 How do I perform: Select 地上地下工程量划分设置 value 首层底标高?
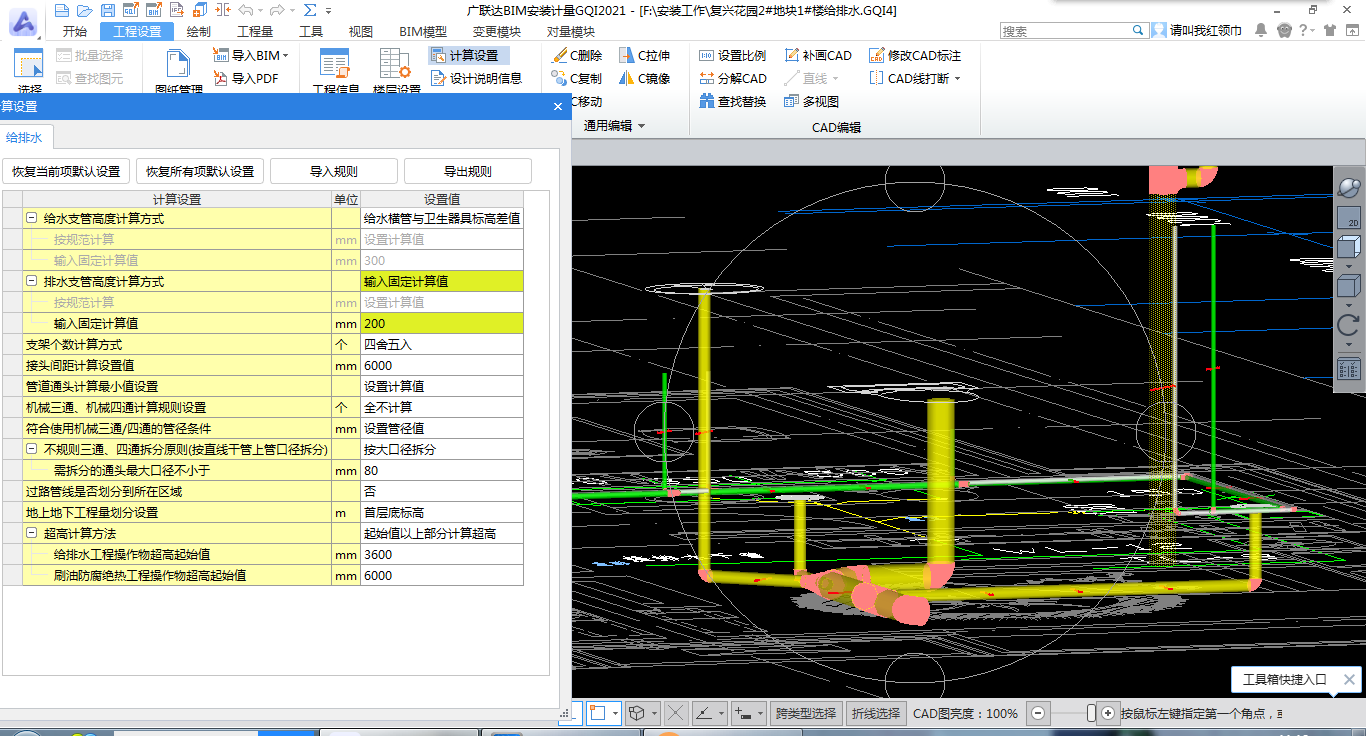[x=442, y=512]
